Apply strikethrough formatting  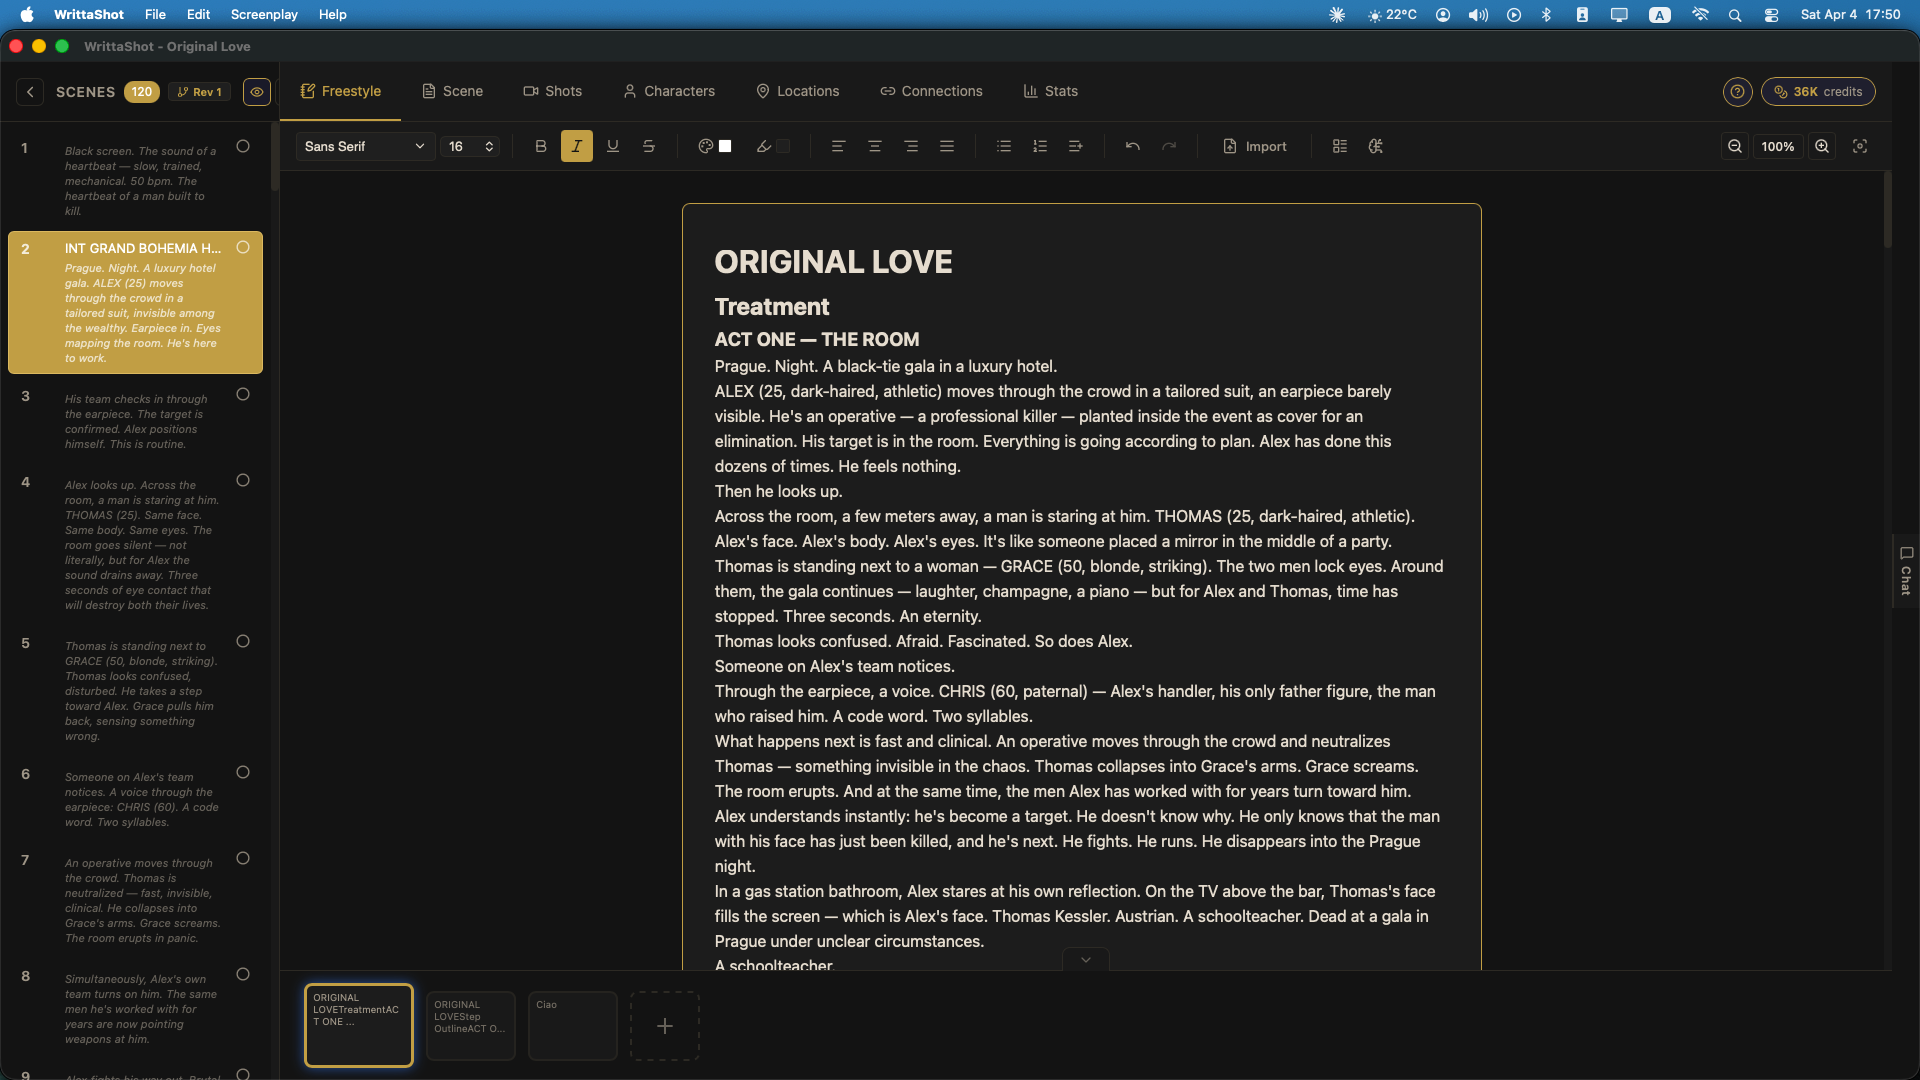coord(649,146)
